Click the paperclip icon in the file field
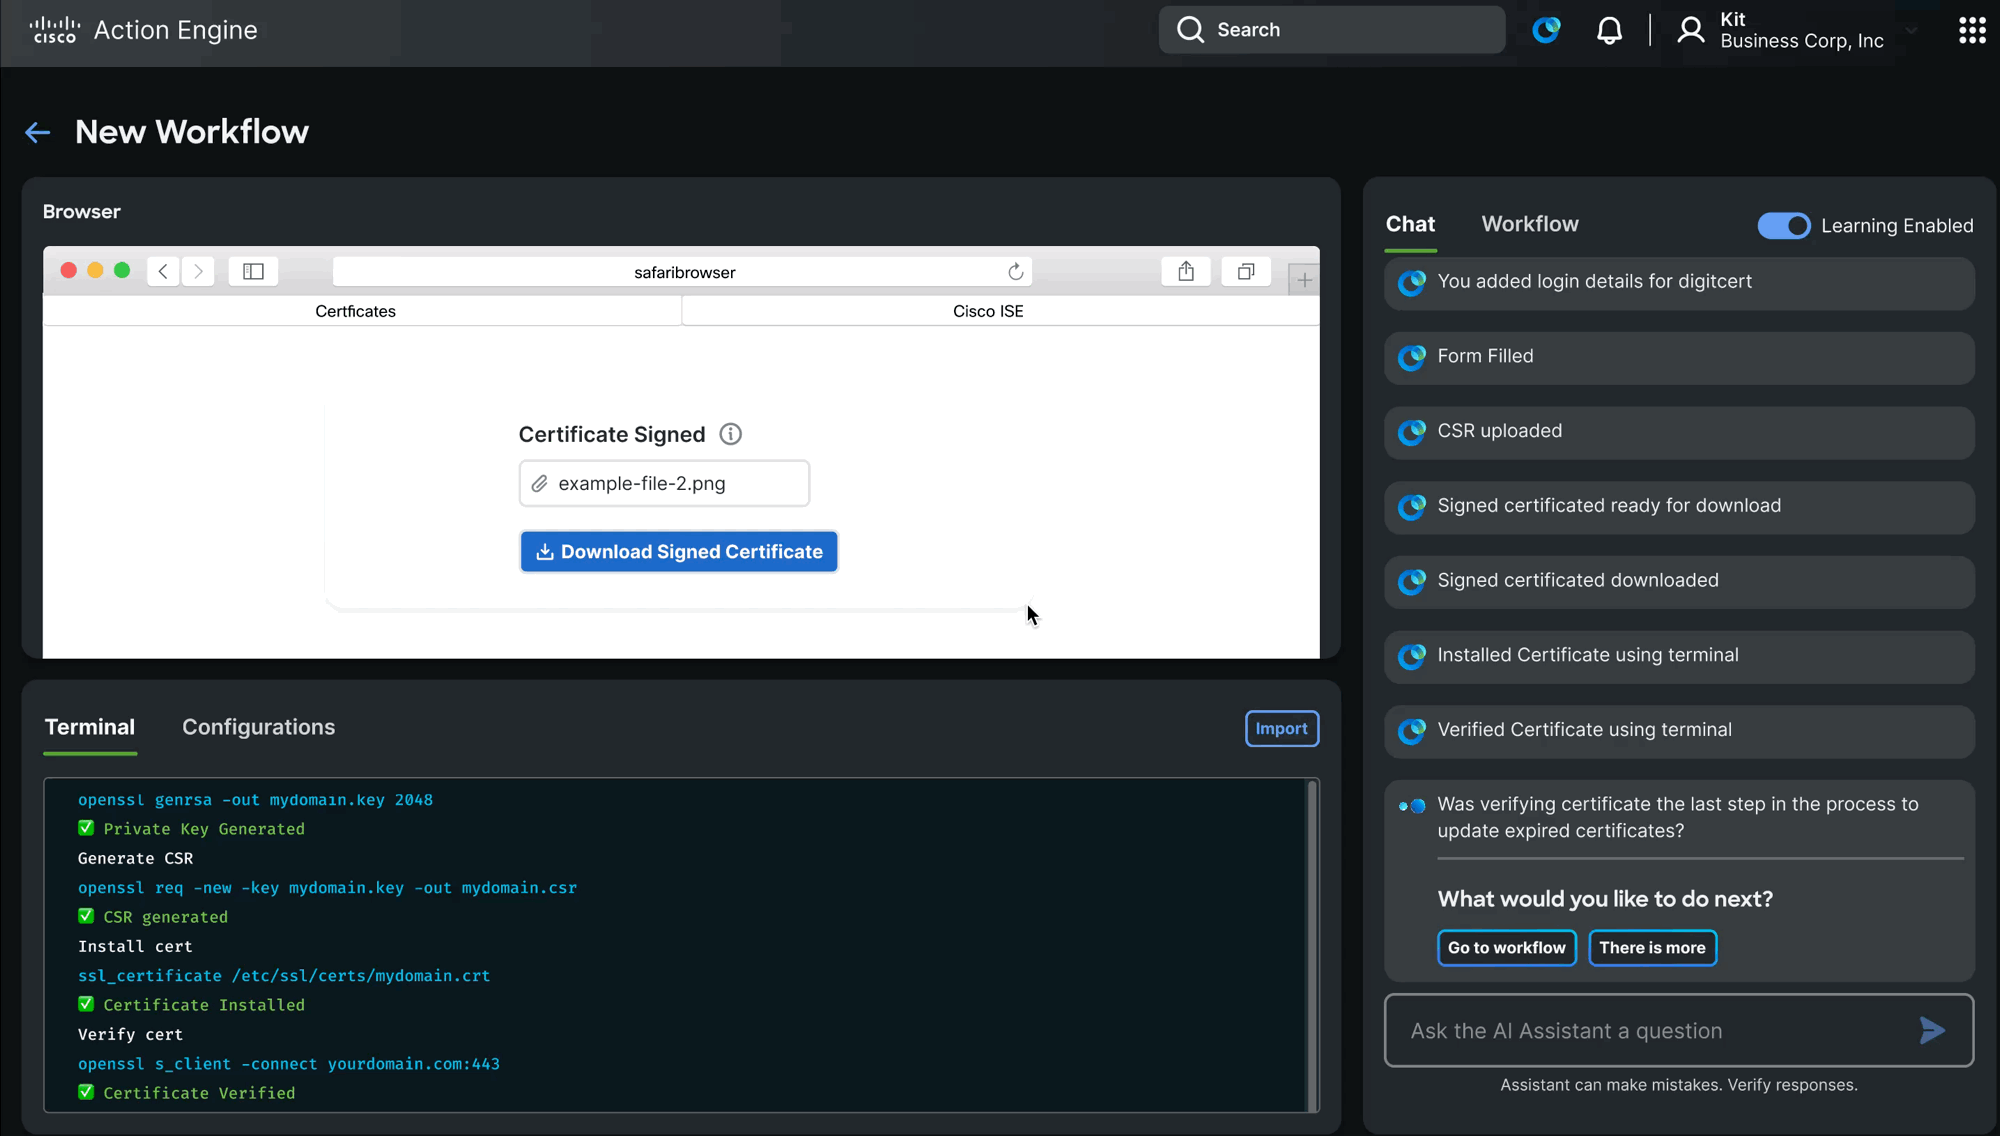This screenshot has width=2000, height=1136. click(x=540, y=483)
